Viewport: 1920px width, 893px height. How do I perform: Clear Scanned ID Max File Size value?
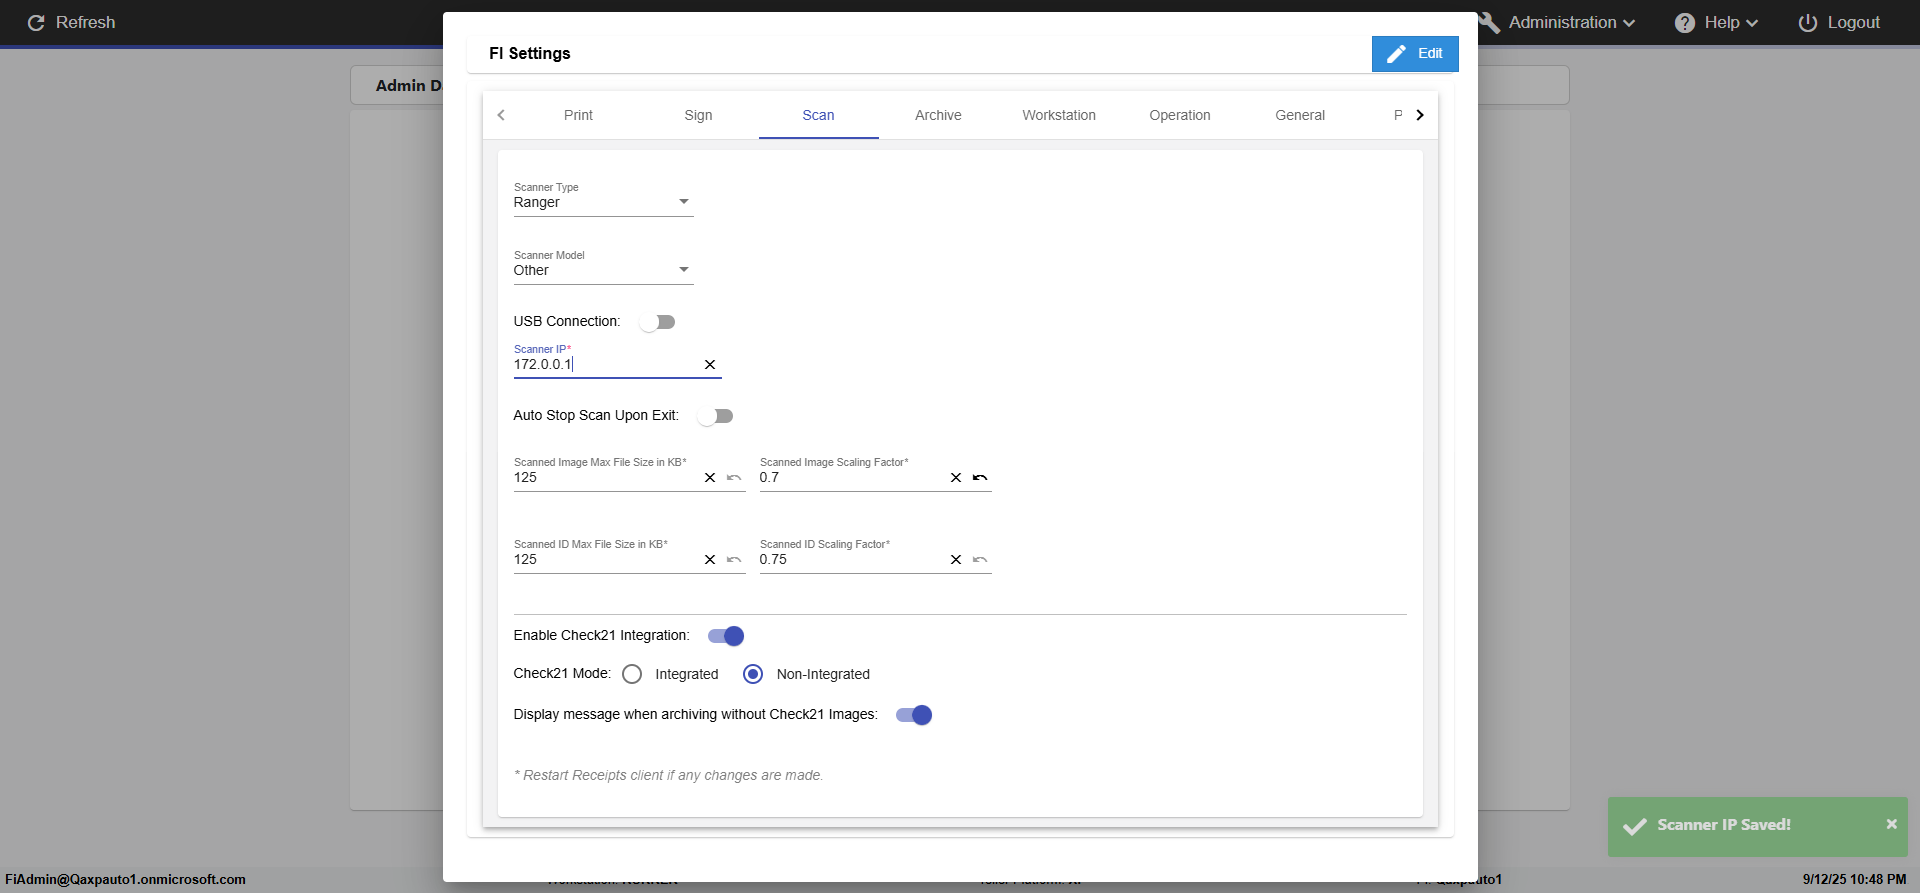(710, 560)
